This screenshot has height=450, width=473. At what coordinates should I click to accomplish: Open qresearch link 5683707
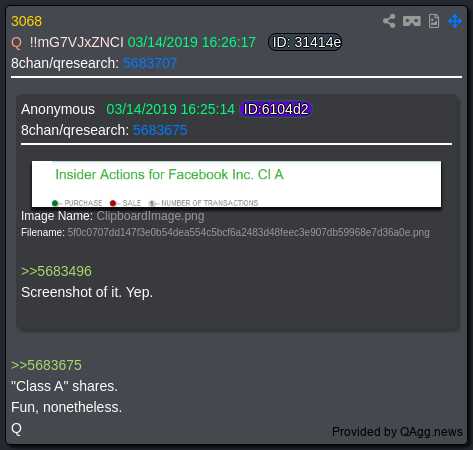point(150,63)
